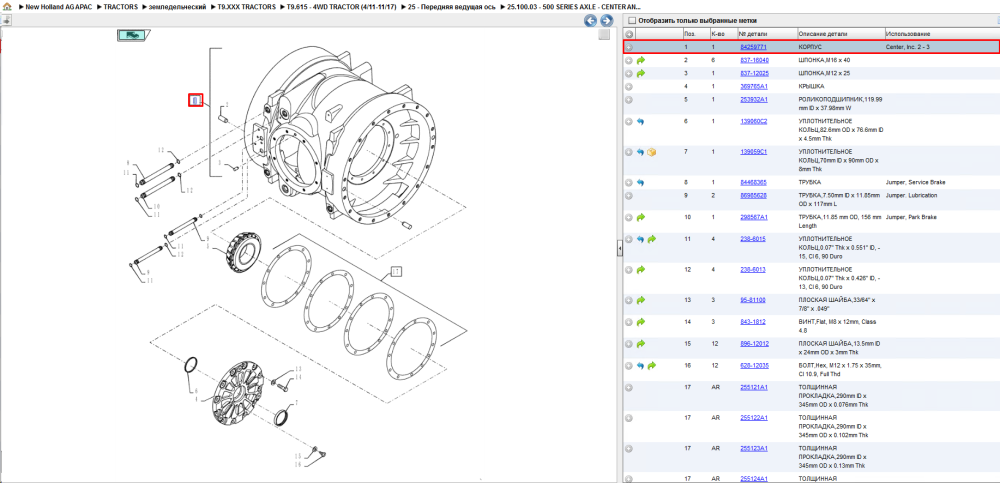Click the 'Использование' column header
This screenshot has width=1000, height=483.
pos(908,34)
